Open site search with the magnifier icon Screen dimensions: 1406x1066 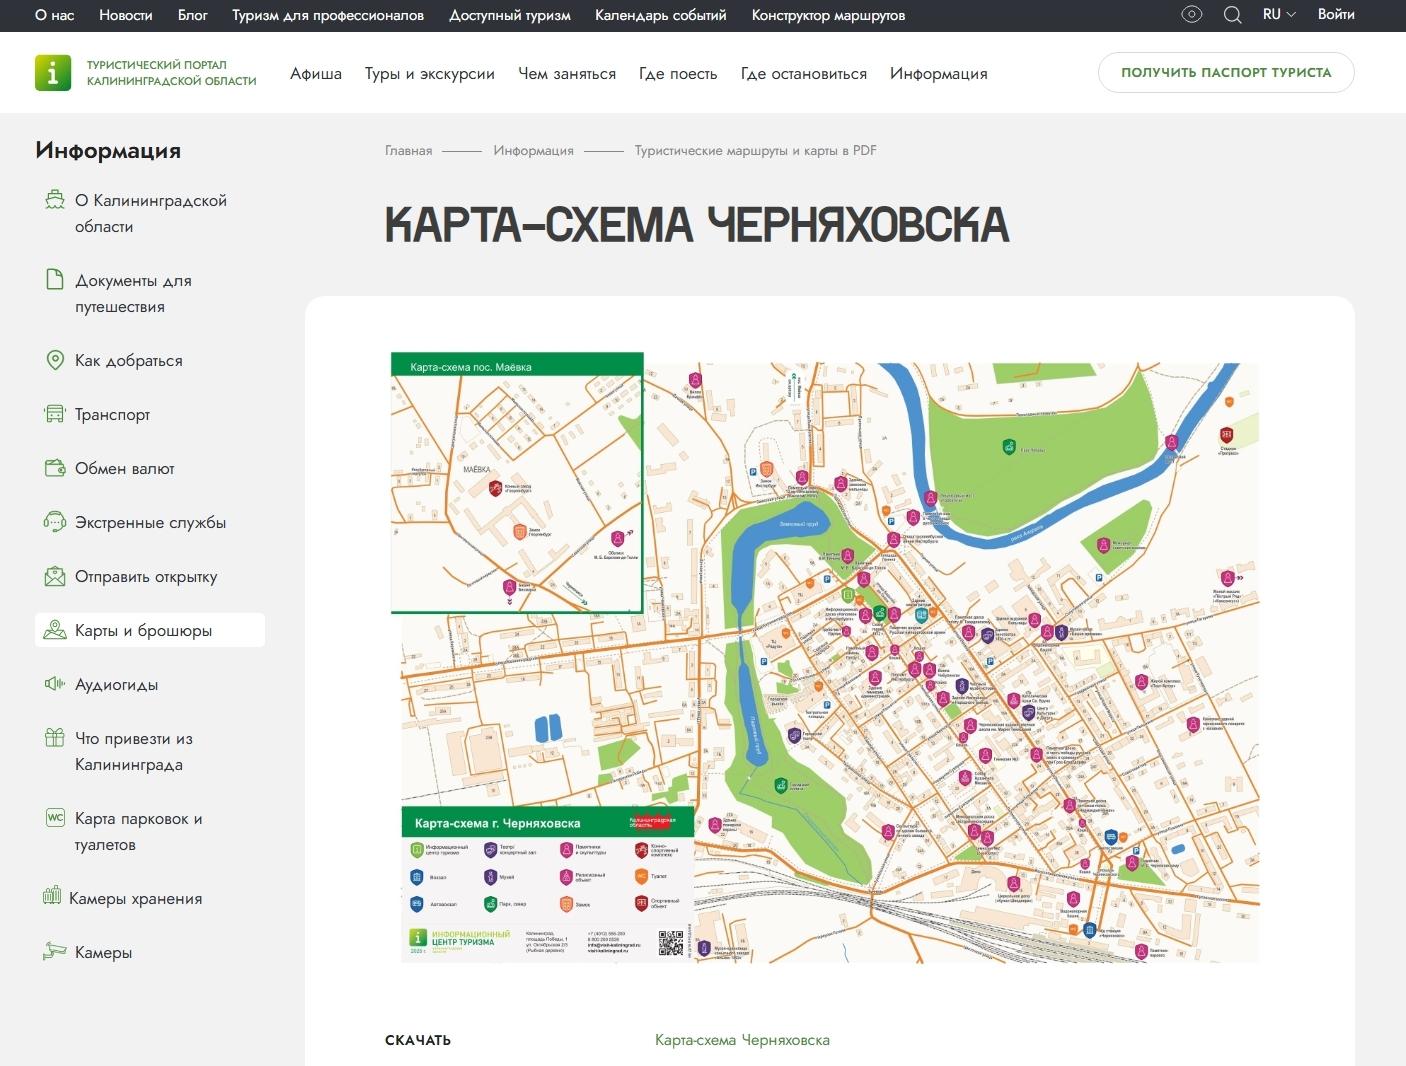[1233, 15]
